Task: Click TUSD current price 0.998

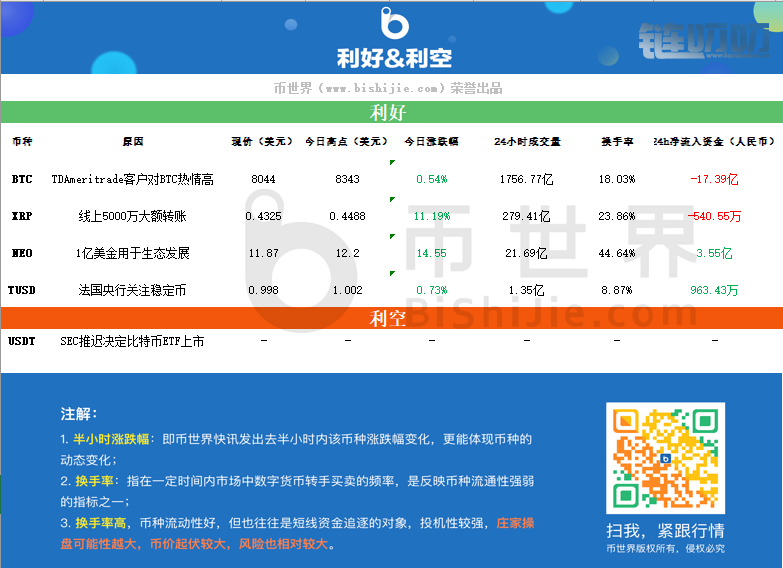Action: pyautogui.click(x=263, y=290)
